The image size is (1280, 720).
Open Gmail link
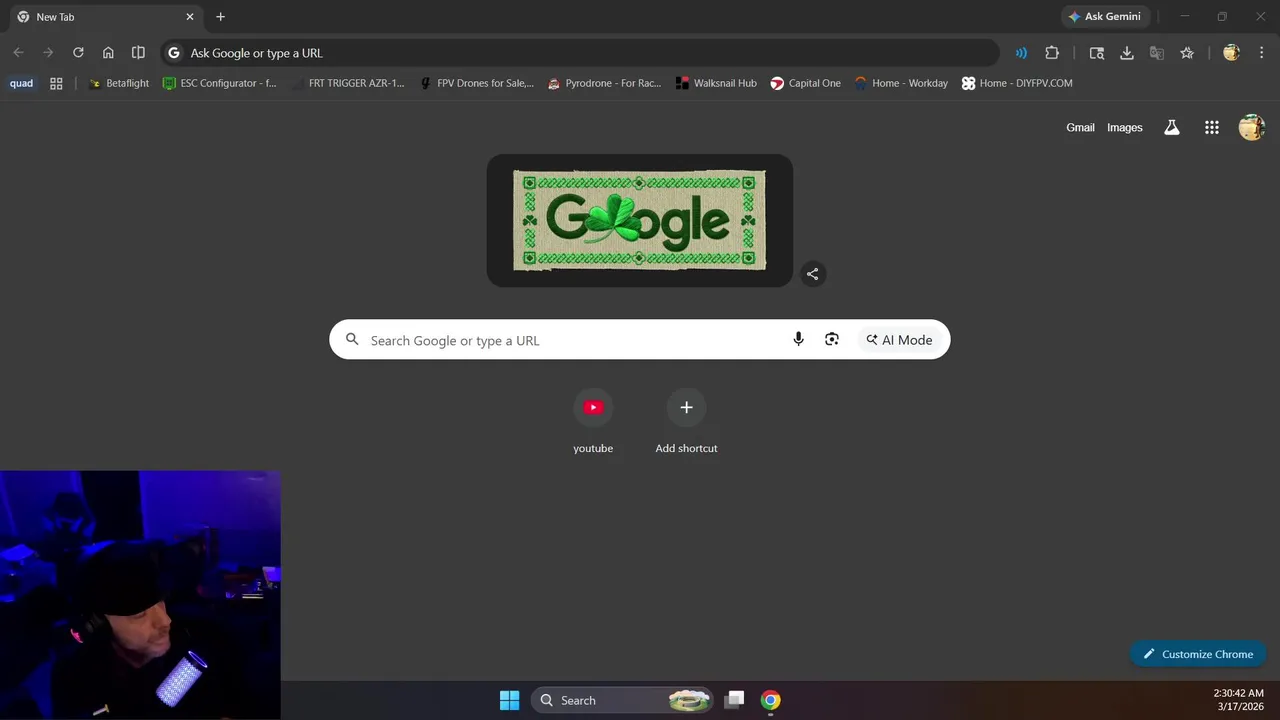1080,127
